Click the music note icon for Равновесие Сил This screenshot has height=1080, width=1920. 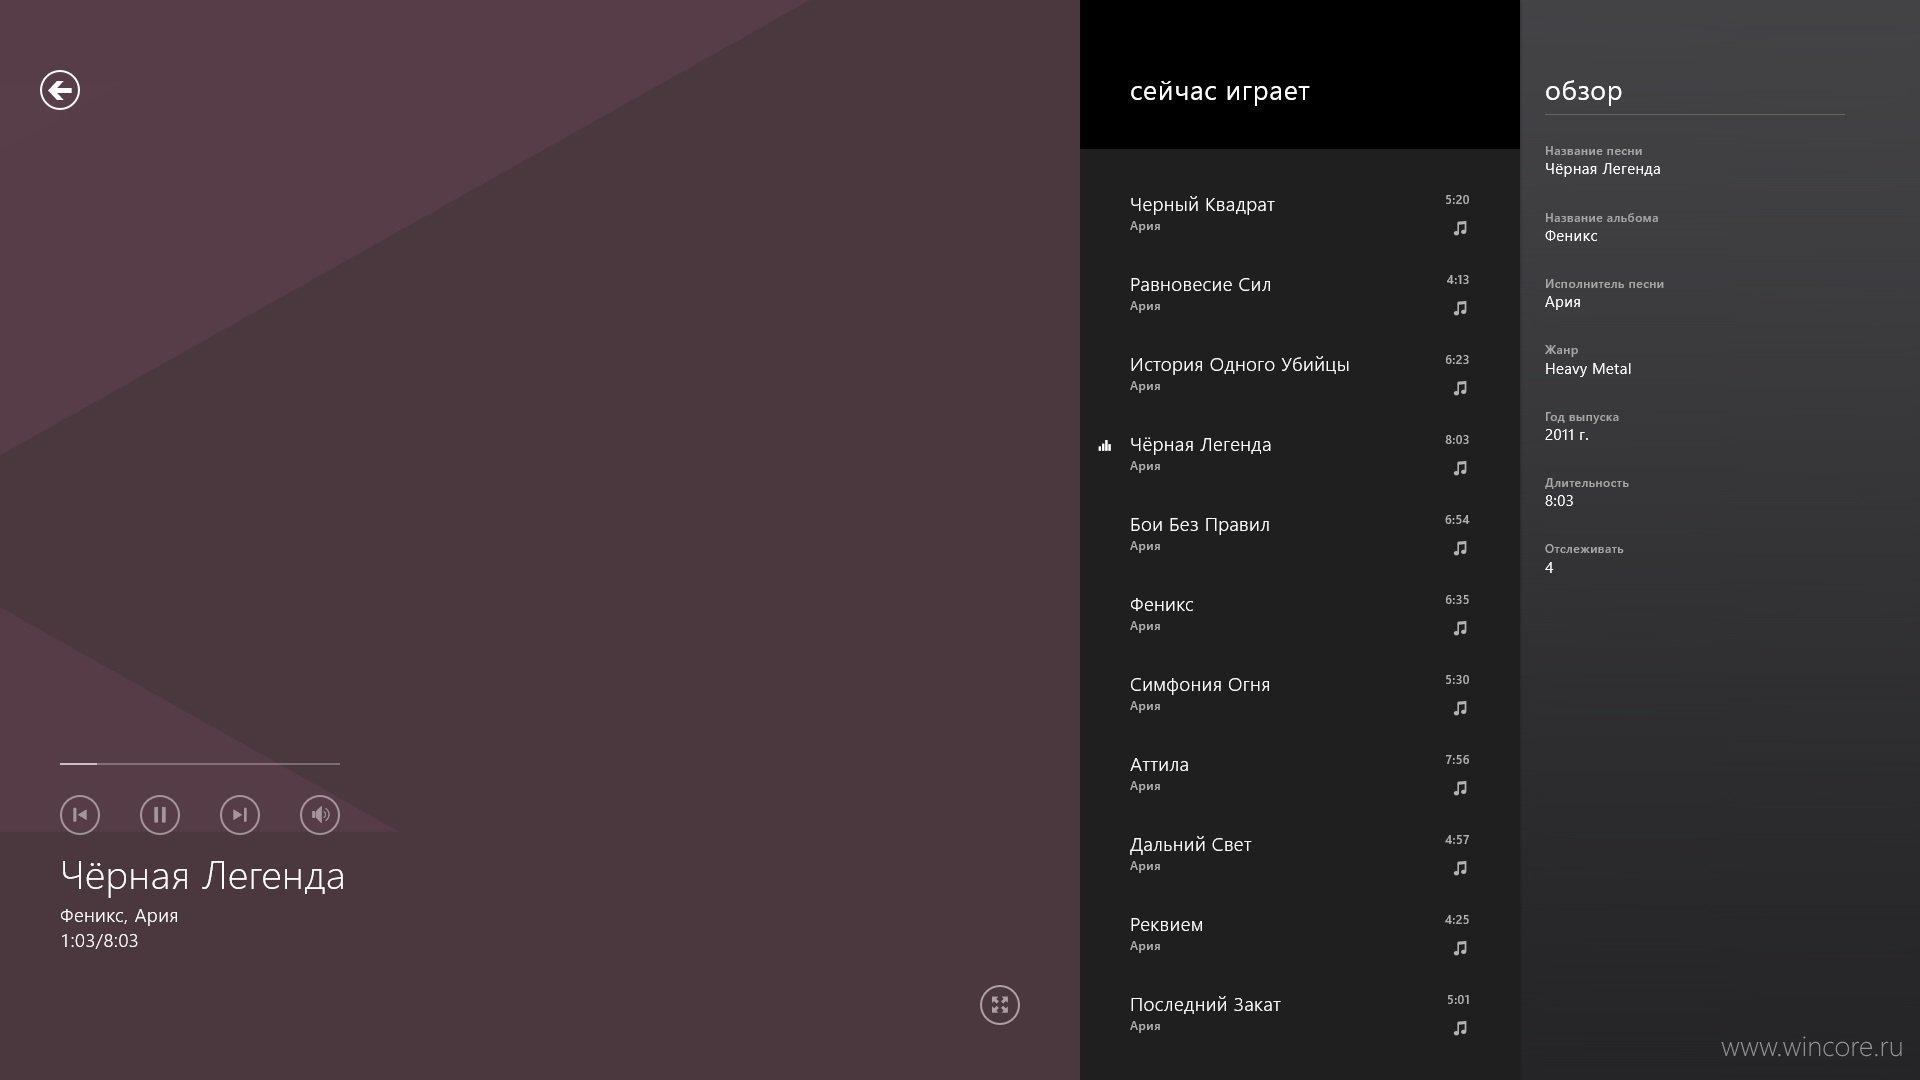pos(1460,308)
